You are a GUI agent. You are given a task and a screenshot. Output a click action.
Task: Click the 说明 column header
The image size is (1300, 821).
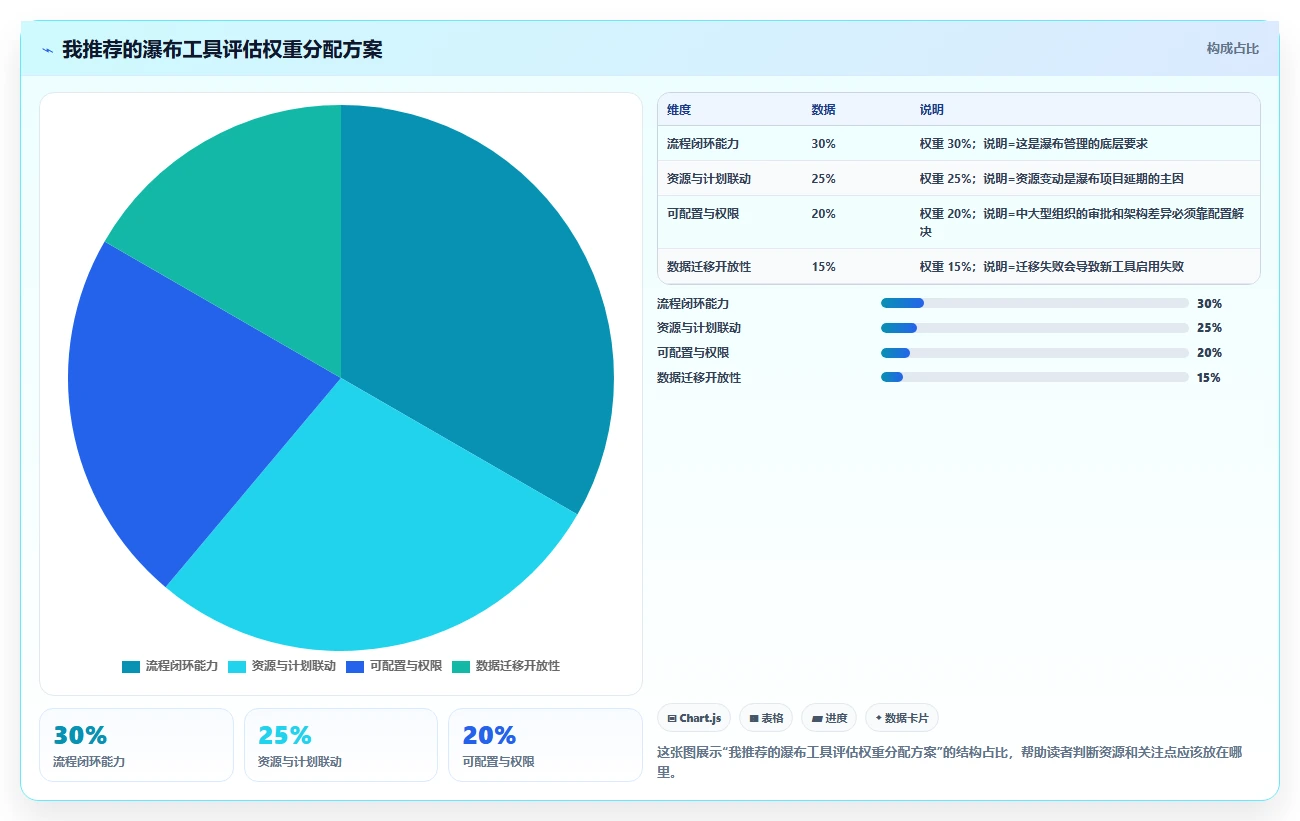pyautogui.click(x=931, y=110)
